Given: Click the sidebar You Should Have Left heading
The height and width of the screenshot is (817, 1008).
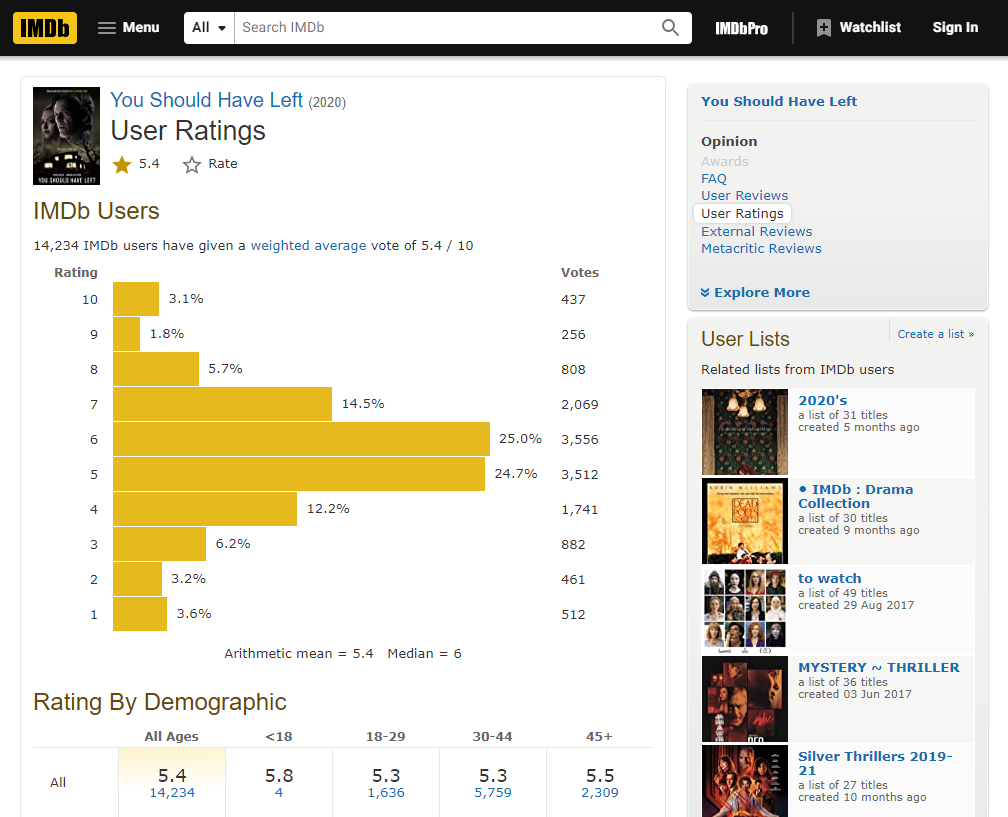Looking at the screenshot, I should pos(778,102).
